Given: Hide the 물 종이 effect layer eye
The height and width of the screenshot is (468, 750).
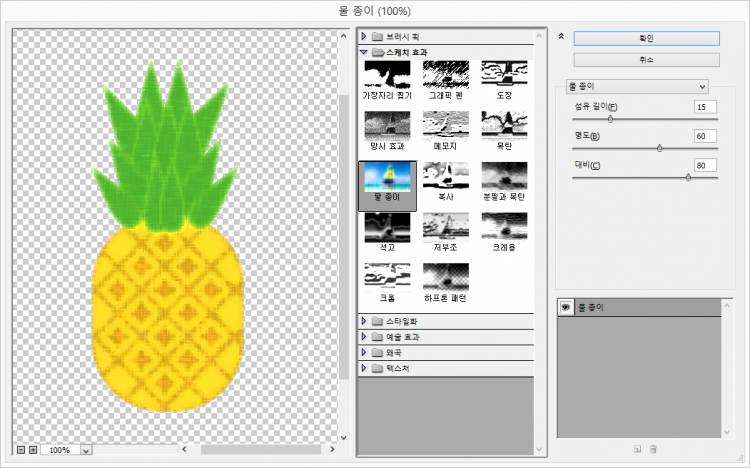Looking at the screenshot, I should click(x=565, y=307).
